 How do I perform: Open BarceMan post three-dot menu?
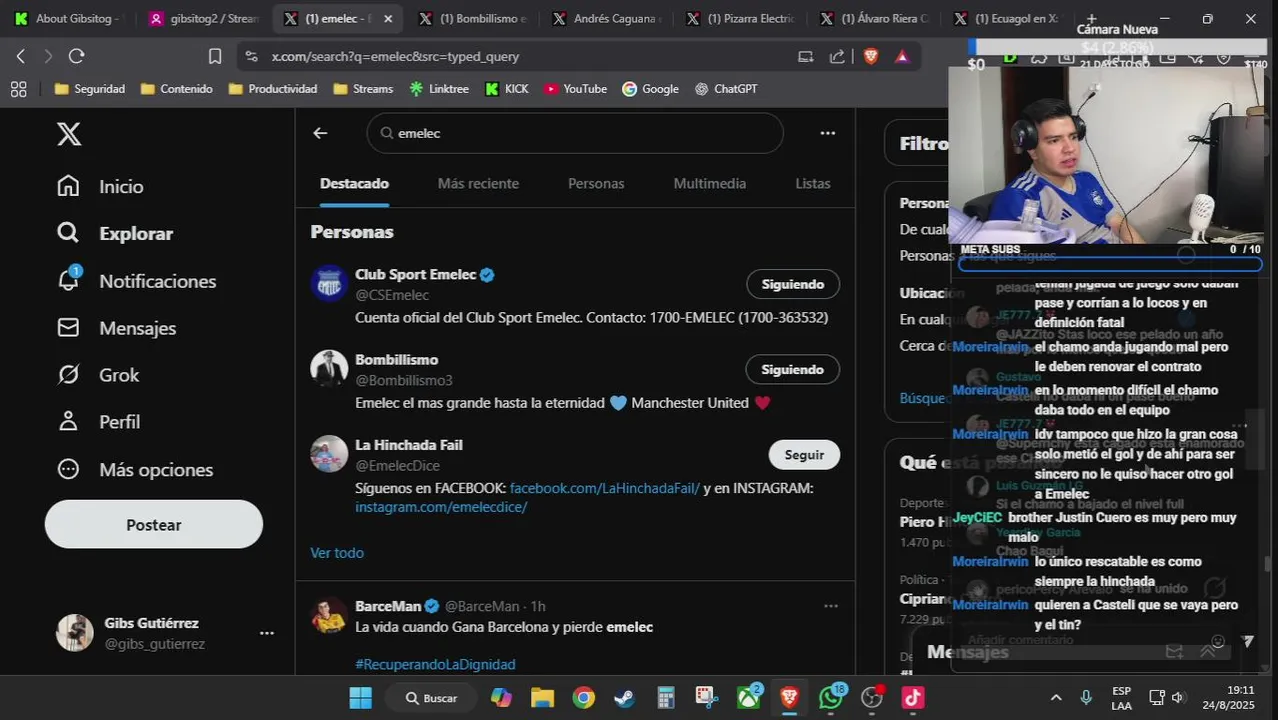click(x=830, y=606)
